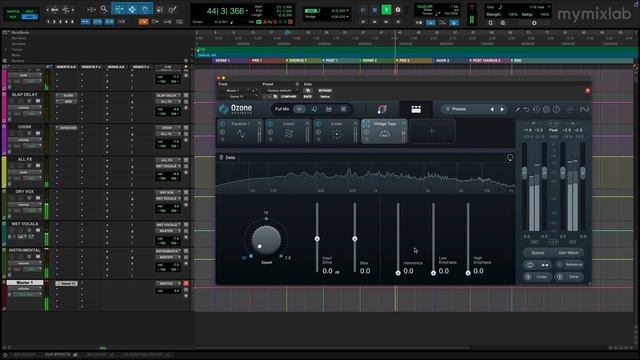Select the Grabber hand tool in the toolbar
The height and width of the screenshot is (360, 640).
(x=145, y=9)
